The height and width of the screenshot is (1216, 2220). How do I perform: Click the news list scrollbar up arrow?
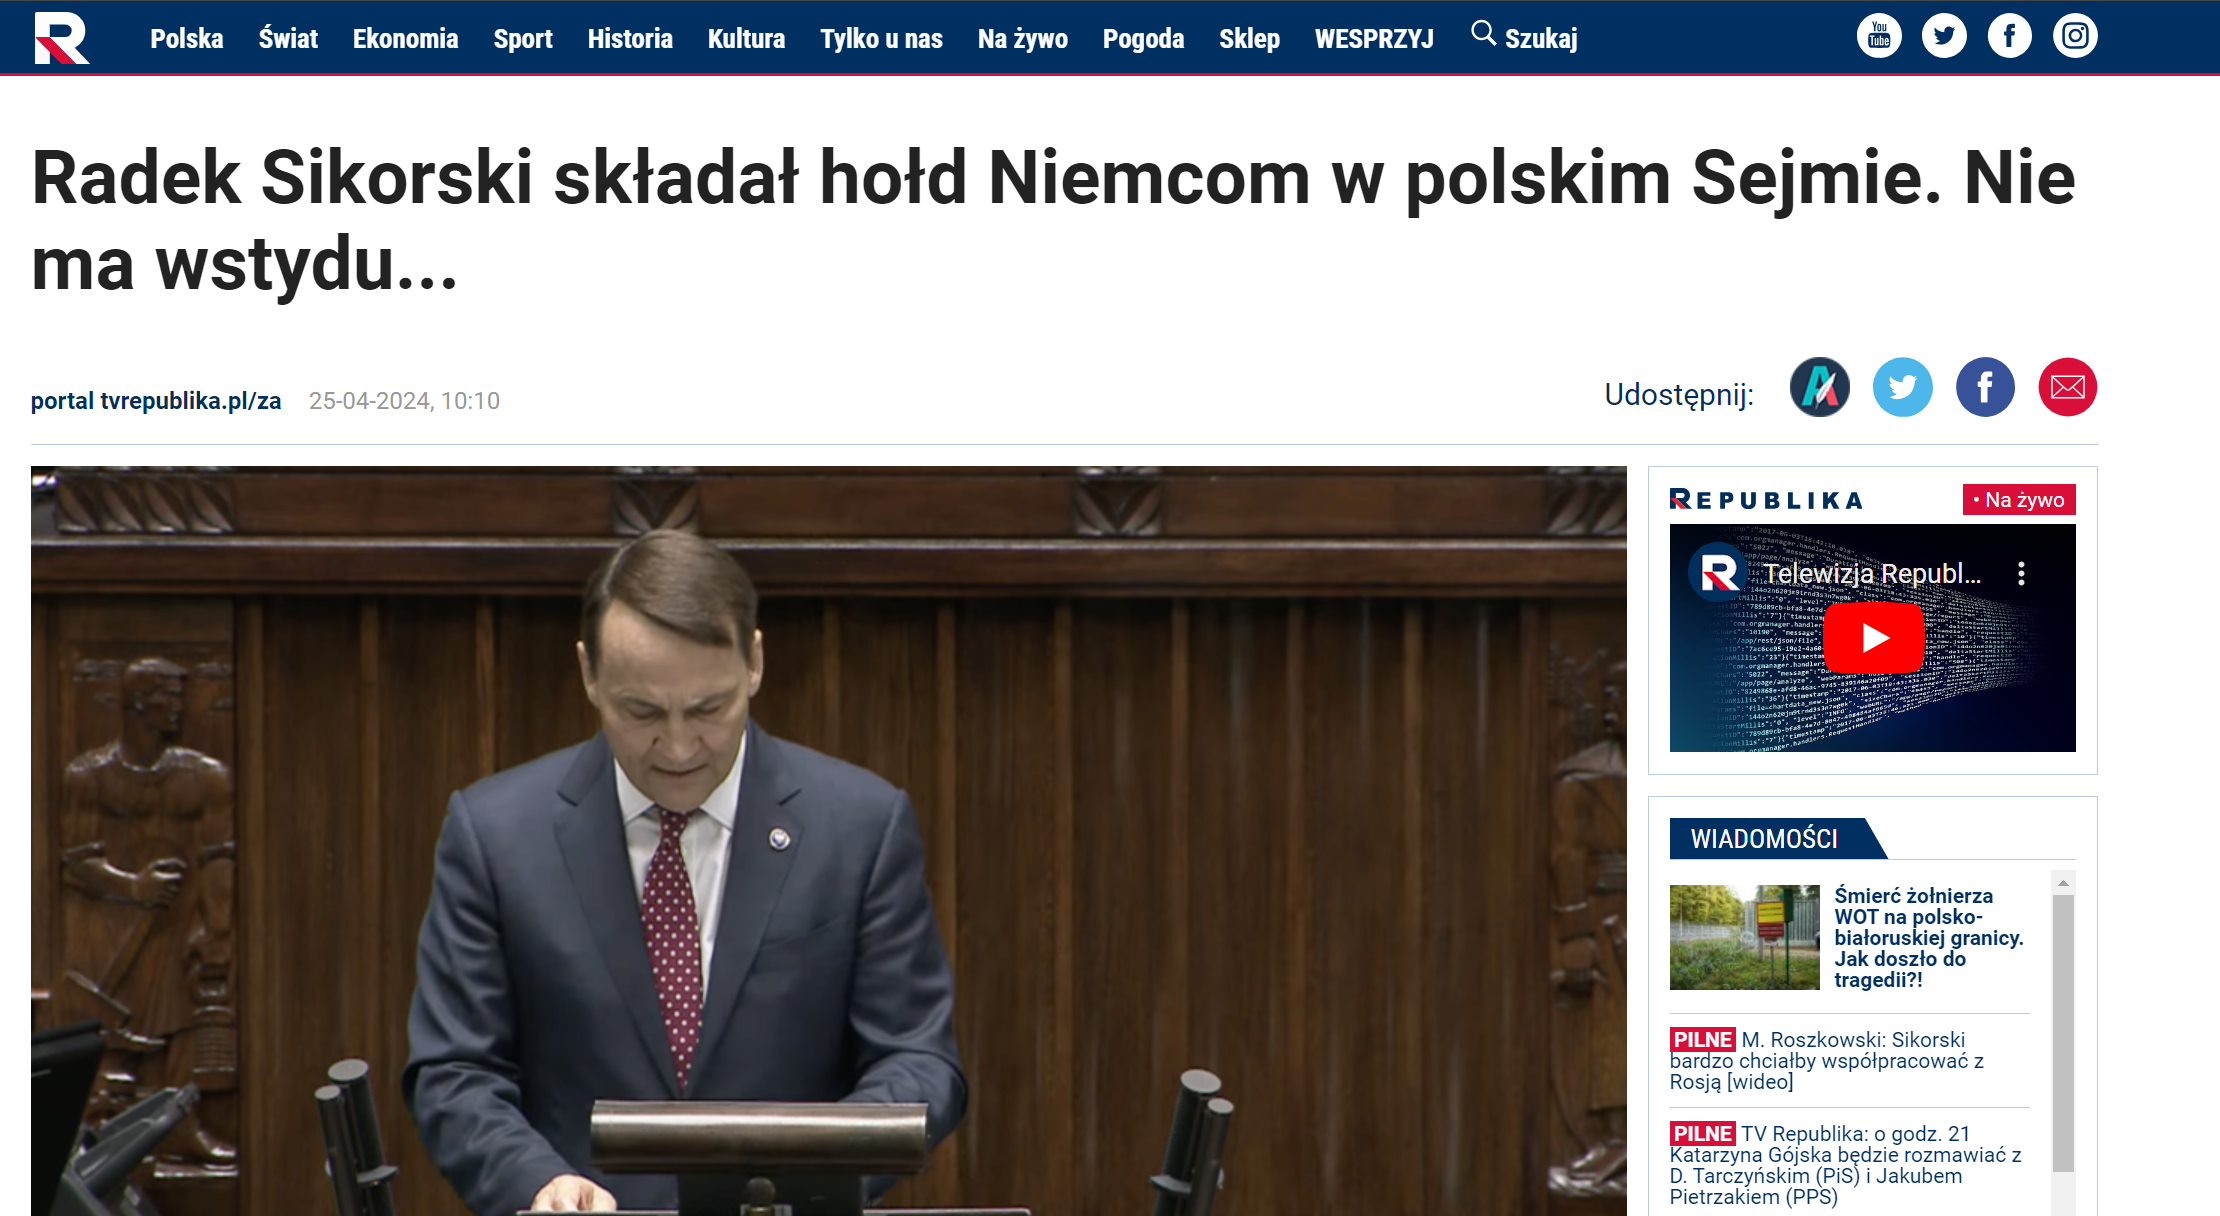point(2063,883)
